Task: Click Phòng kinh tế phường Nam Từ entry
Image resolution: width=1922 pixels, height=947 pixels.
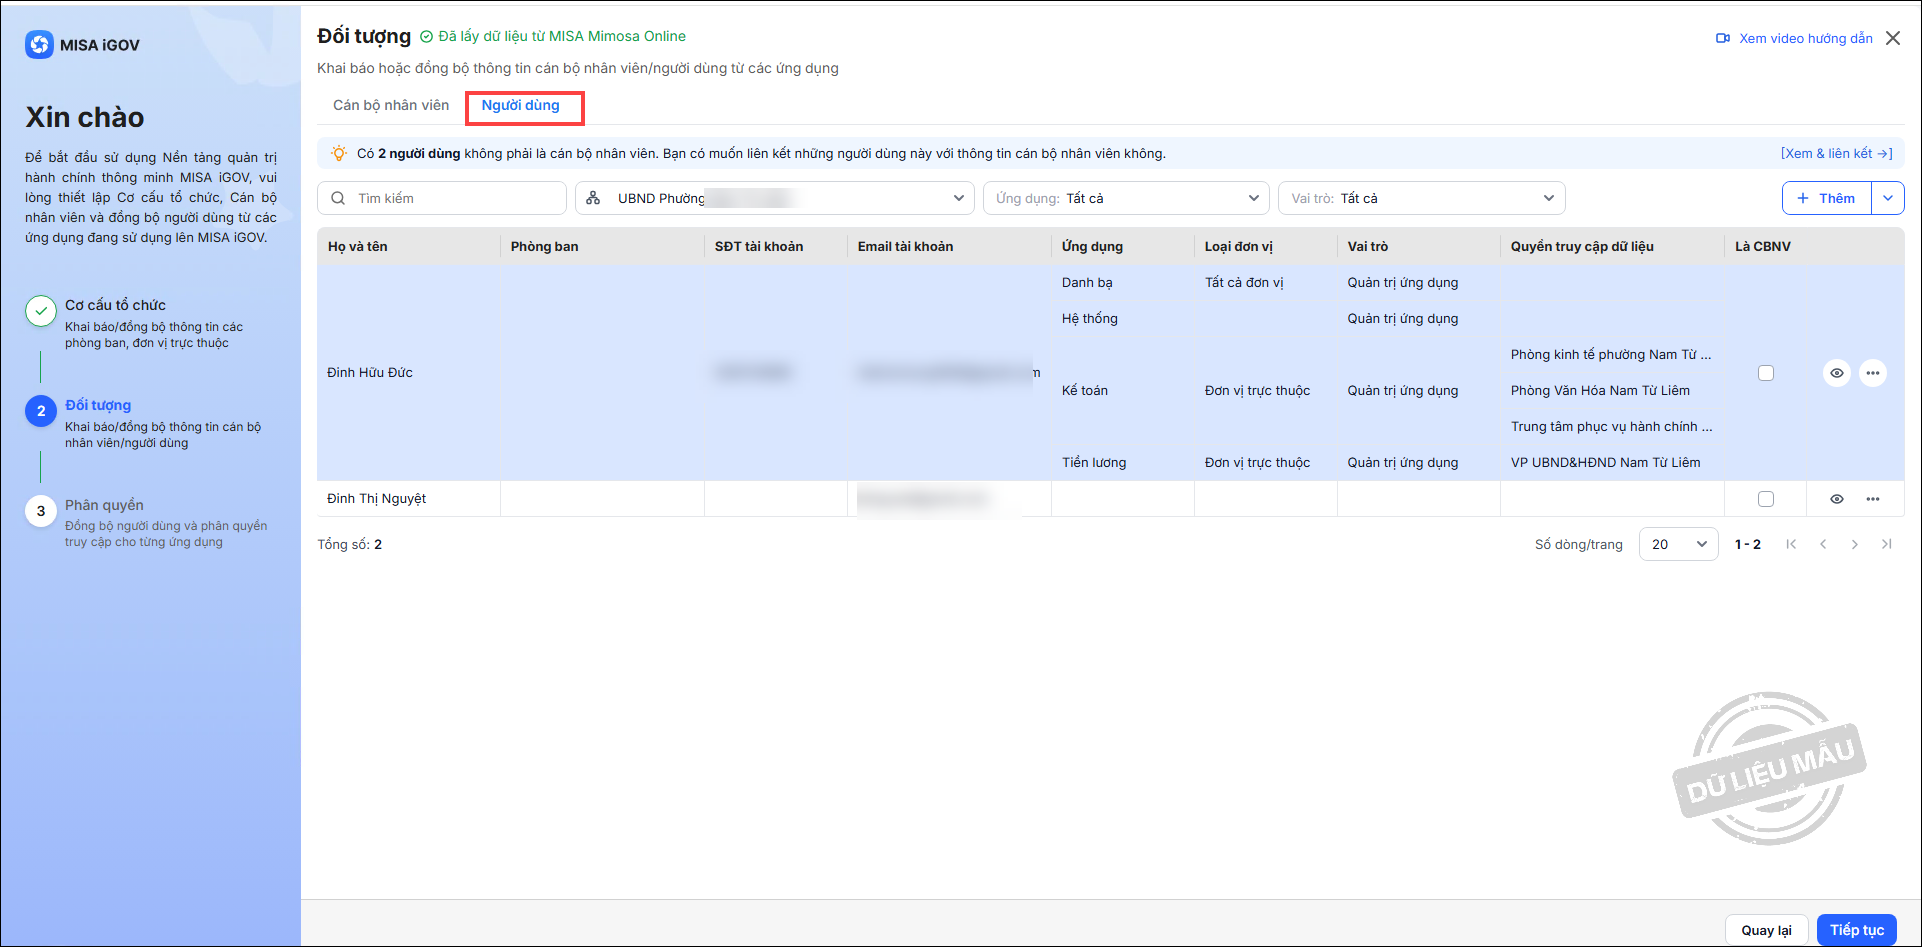Action: click(x=1611, y=355)
